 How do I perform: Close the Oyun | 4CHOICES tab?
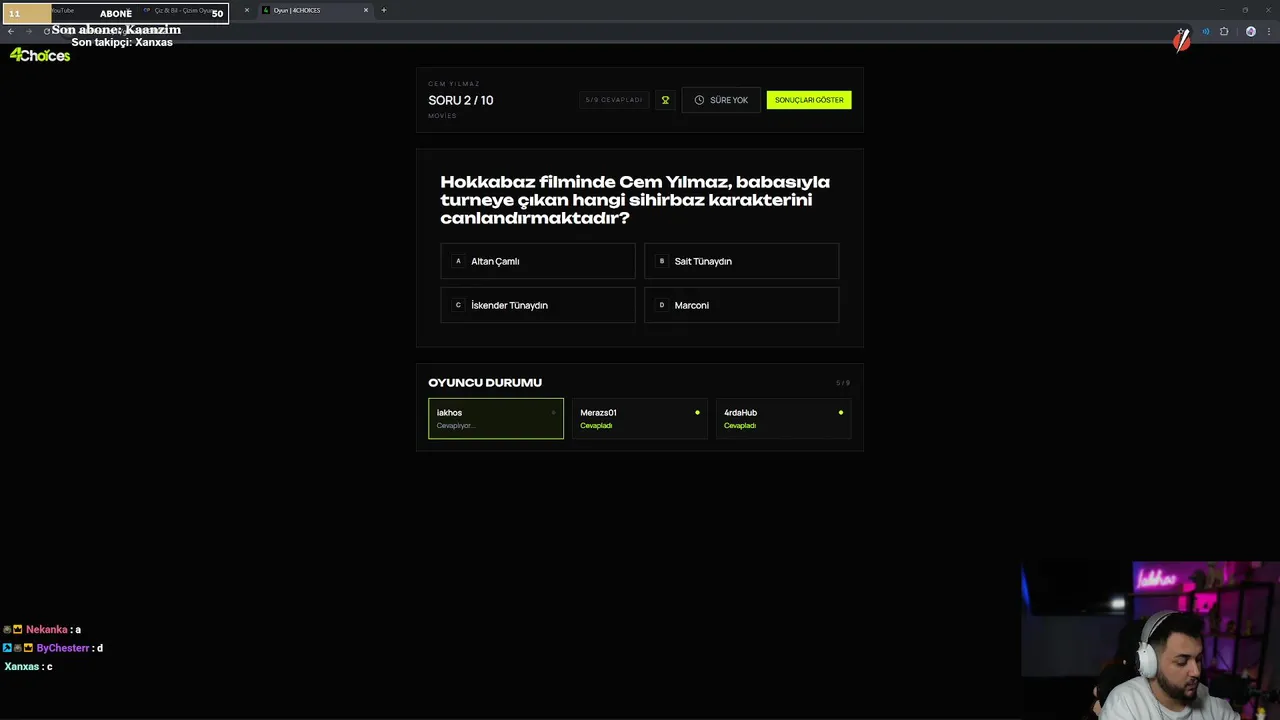click(x=366, y=10)
